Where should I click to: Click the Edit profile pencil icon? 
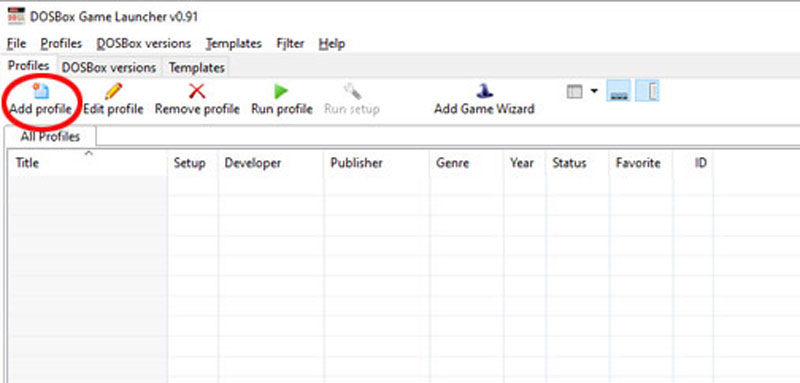coord(113,91)
